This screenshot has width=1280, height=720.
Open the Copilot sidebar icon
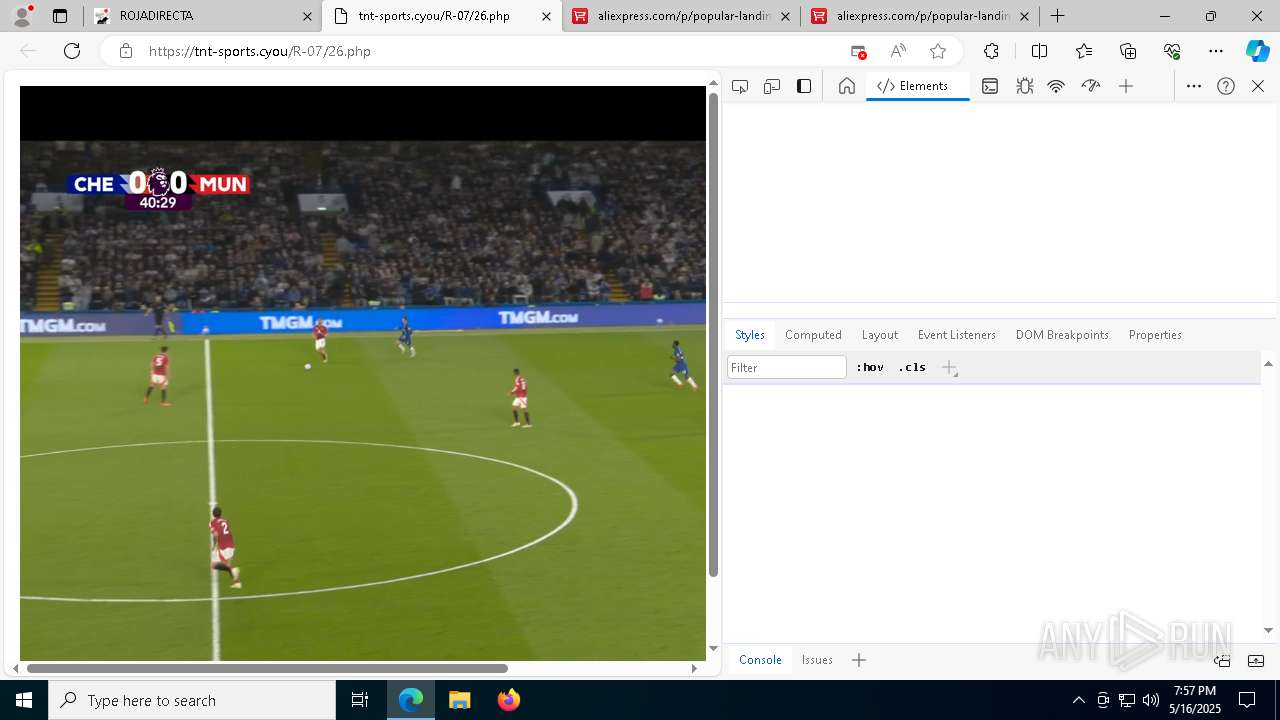[x=1257, y=51]
